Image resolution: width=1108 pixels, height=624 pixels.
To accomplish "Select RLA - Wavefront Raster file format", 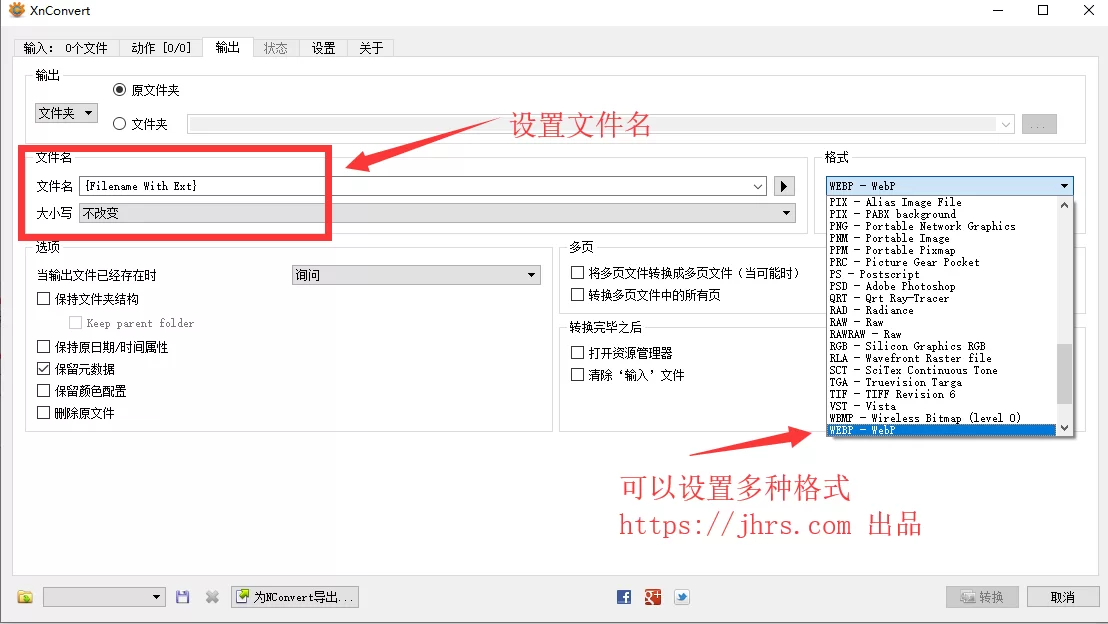I will pyautogui.click(x=942, y=358).
